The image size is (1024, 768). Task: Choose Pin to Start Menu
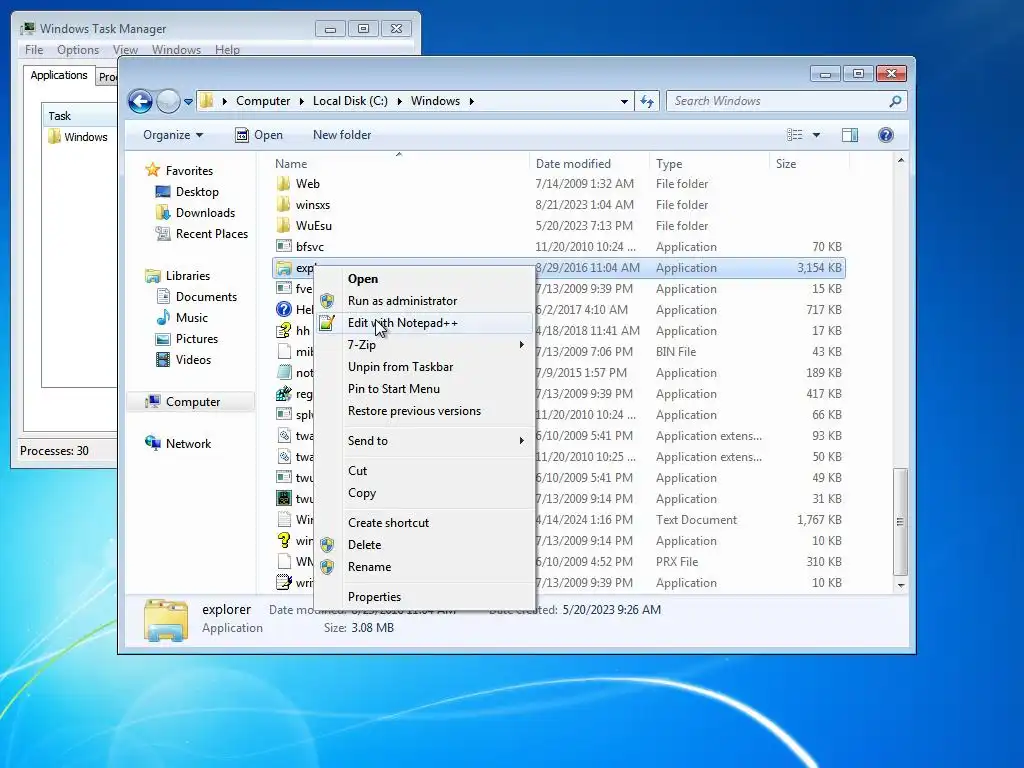(424, 389)
